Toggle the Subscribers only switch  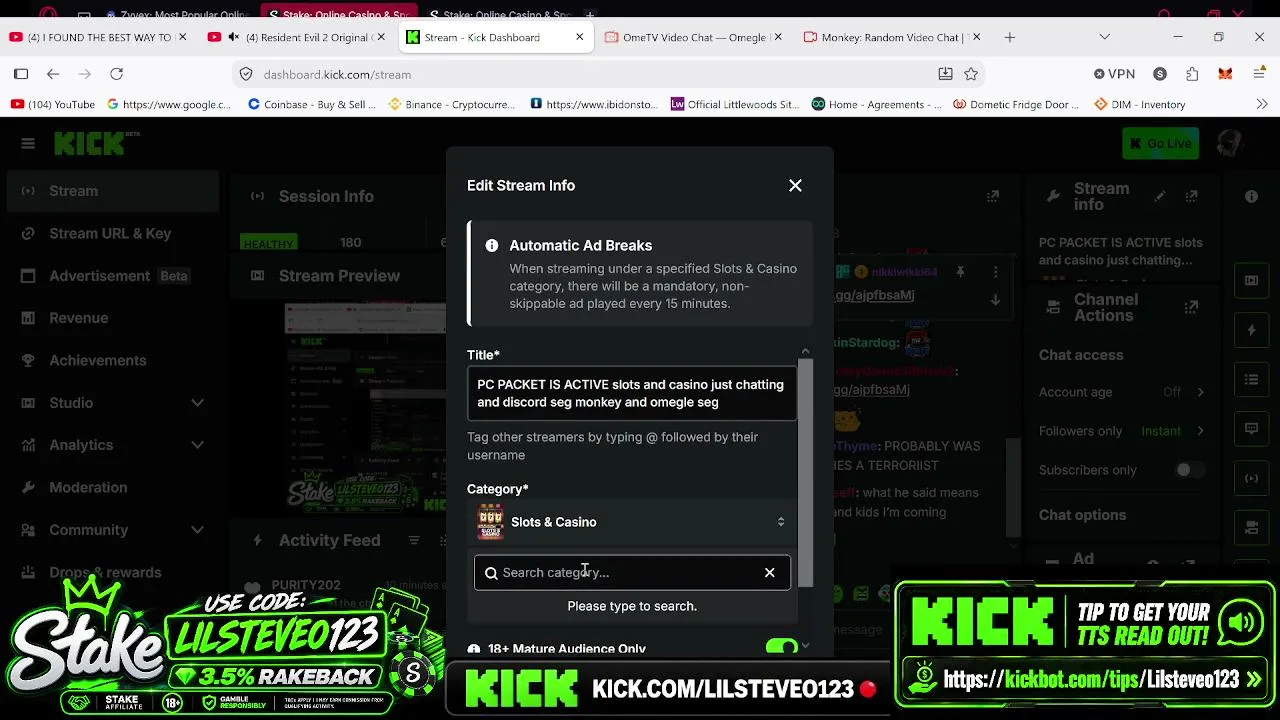tap(1188, 470)
